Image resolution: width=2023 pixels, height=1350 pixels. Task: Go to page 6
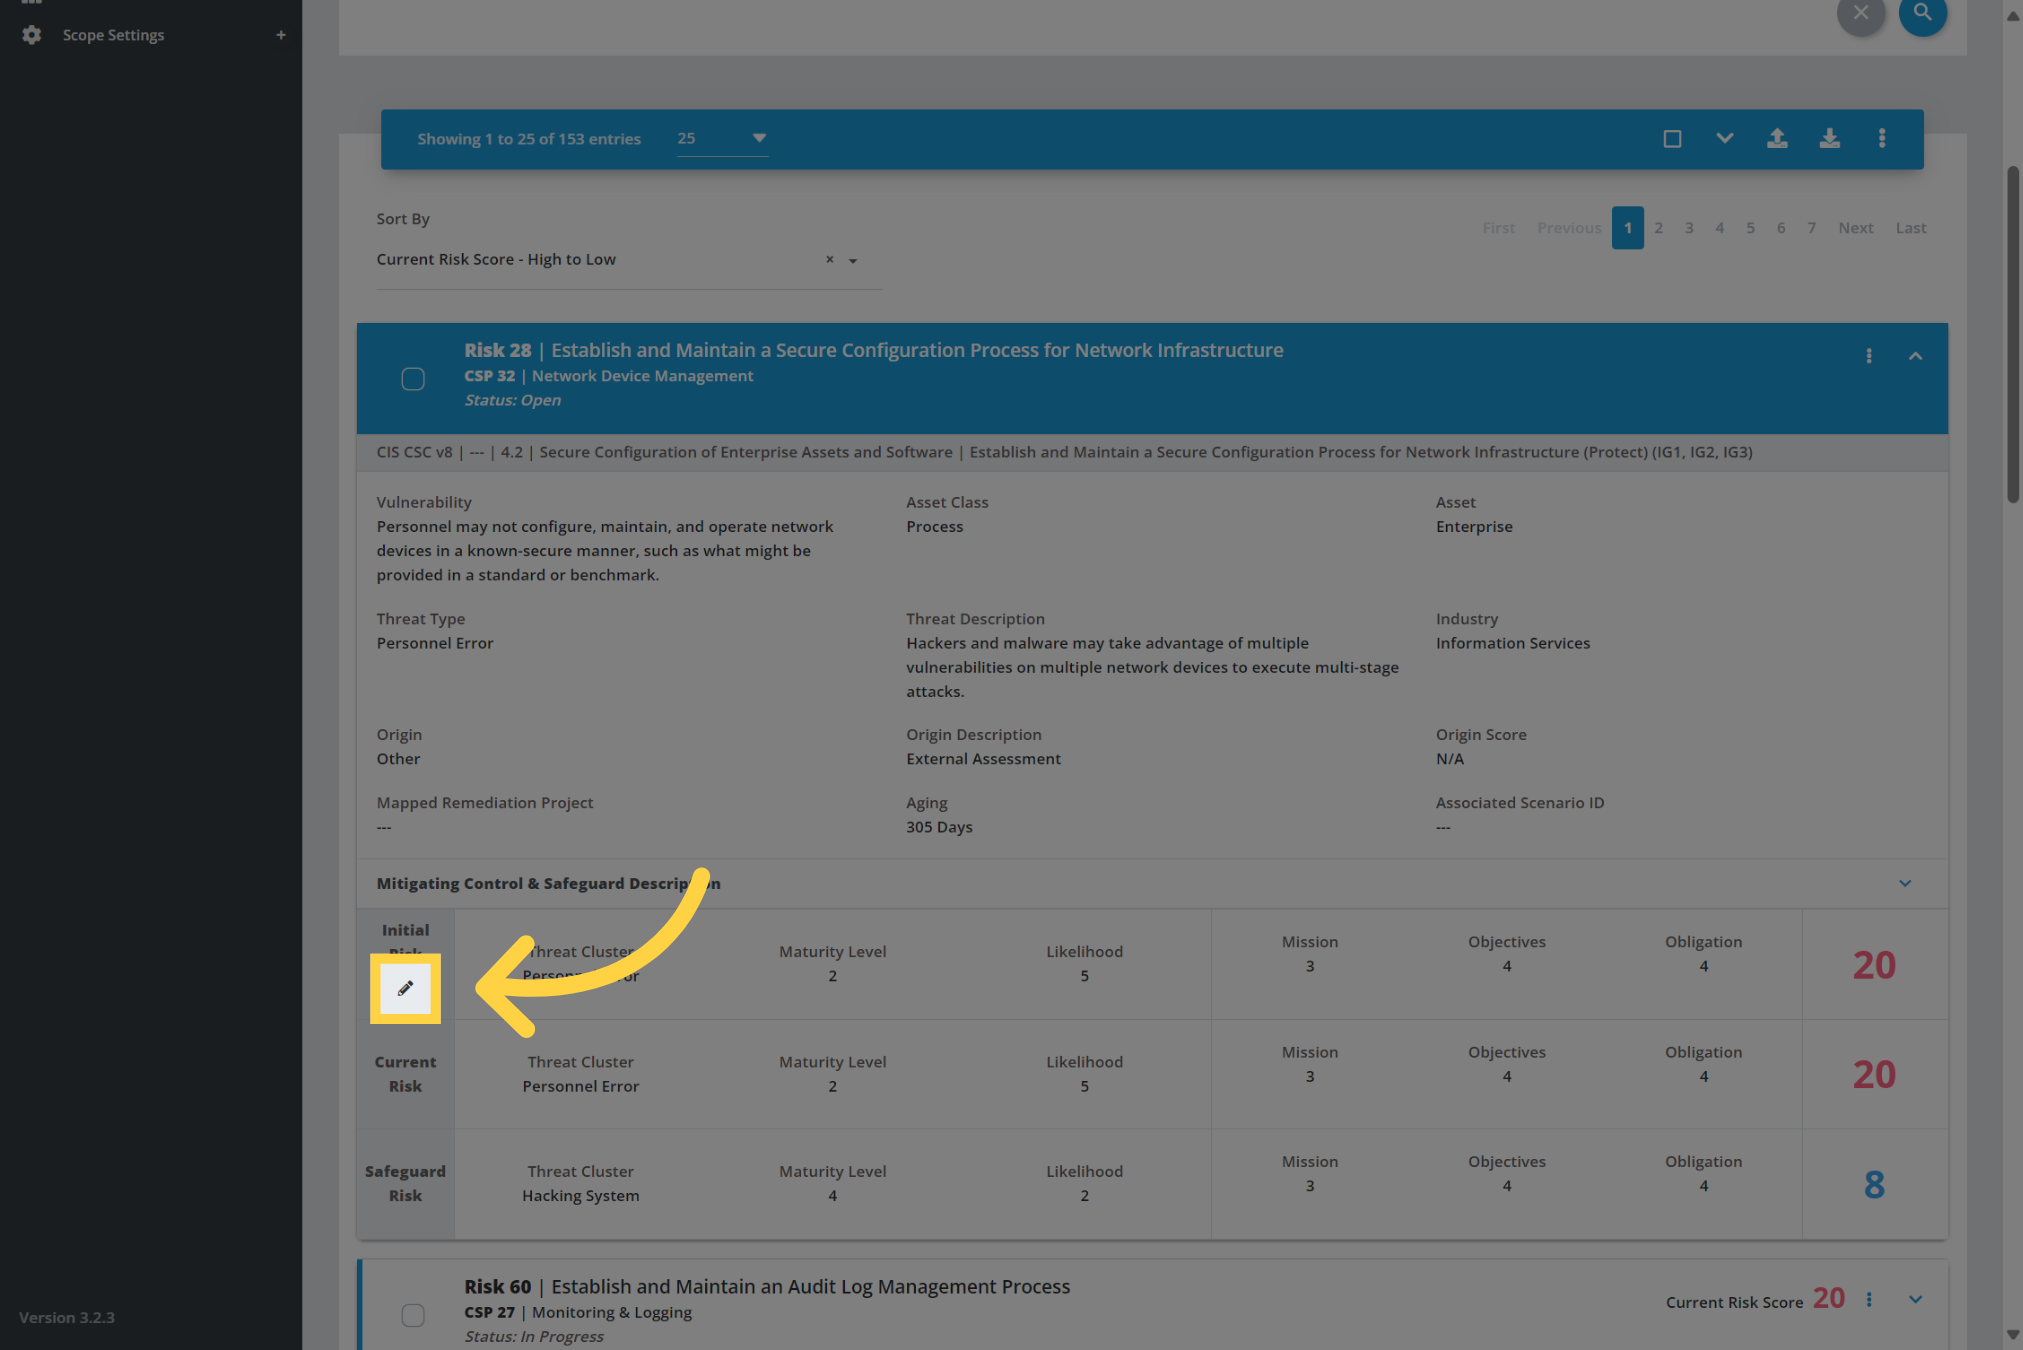pyautogui.click(x=1781, y=228)
